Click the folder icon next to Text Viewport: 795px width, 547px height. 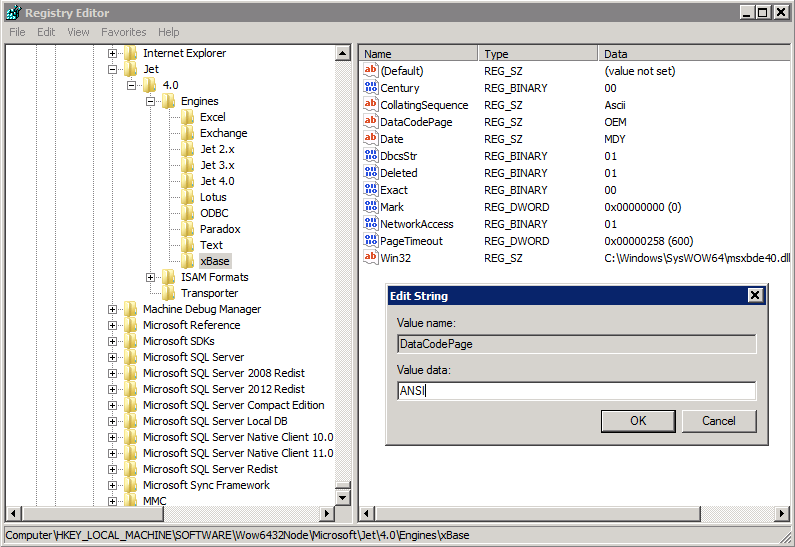click(x=187, y=245)
